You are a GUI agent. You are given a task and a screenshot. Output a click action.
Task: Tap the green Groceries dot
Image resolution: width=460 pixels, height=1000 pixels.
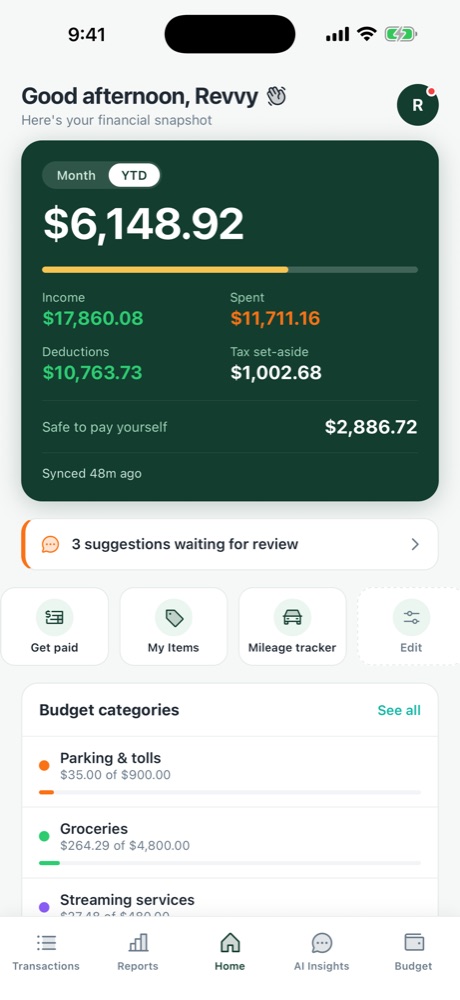44,836
